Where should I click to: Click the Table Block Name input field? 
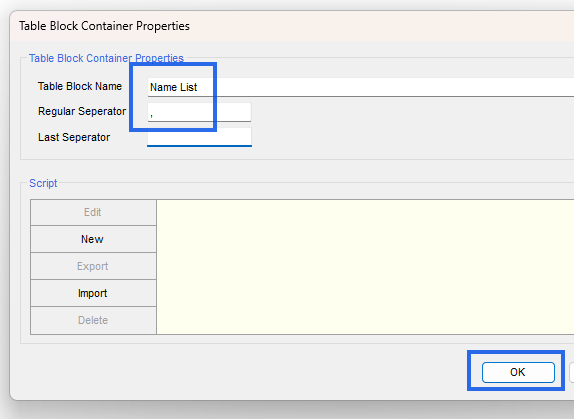coord(361,87)
